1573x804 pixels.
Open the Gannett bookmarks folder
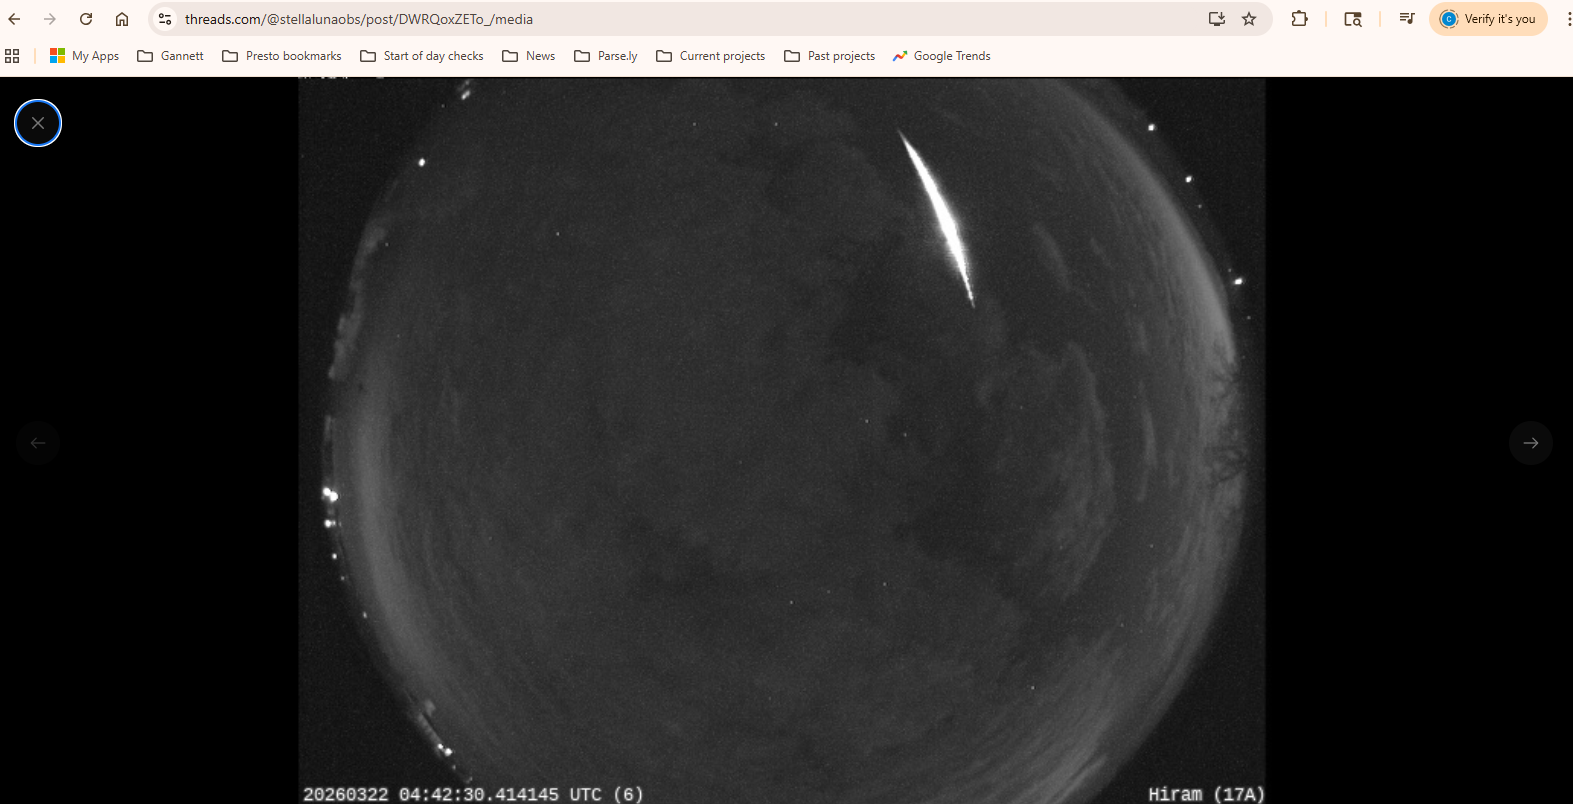(x=170, y=56)
